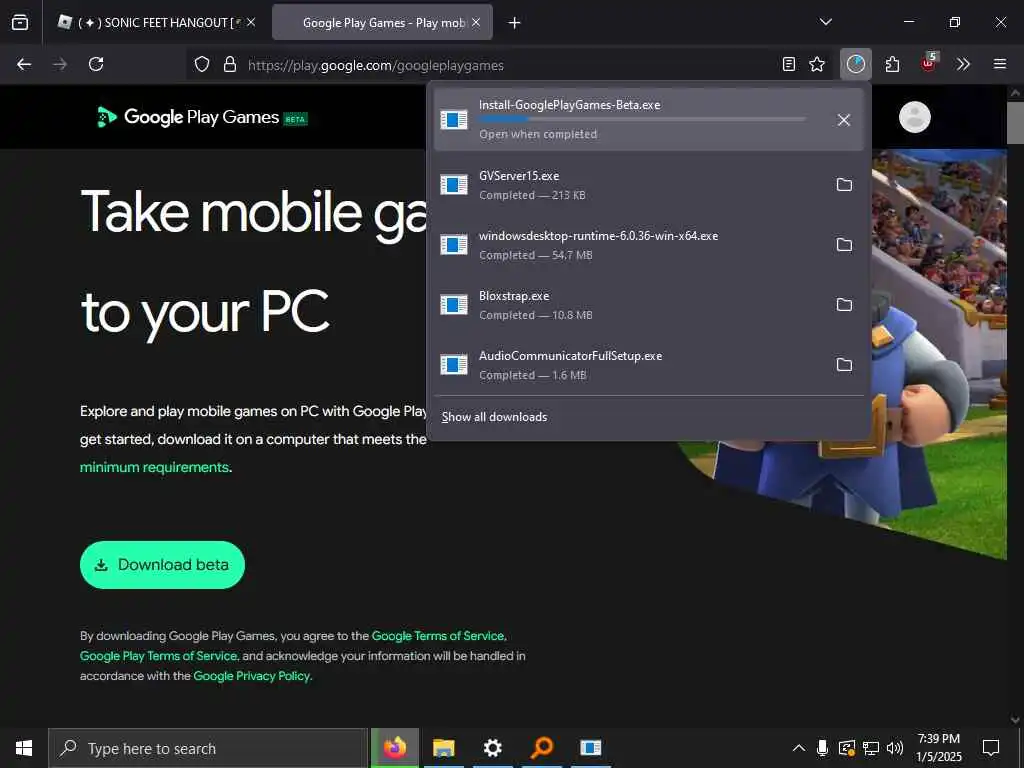
Task: Click the padlock site info icon
Action: point(229,64)
